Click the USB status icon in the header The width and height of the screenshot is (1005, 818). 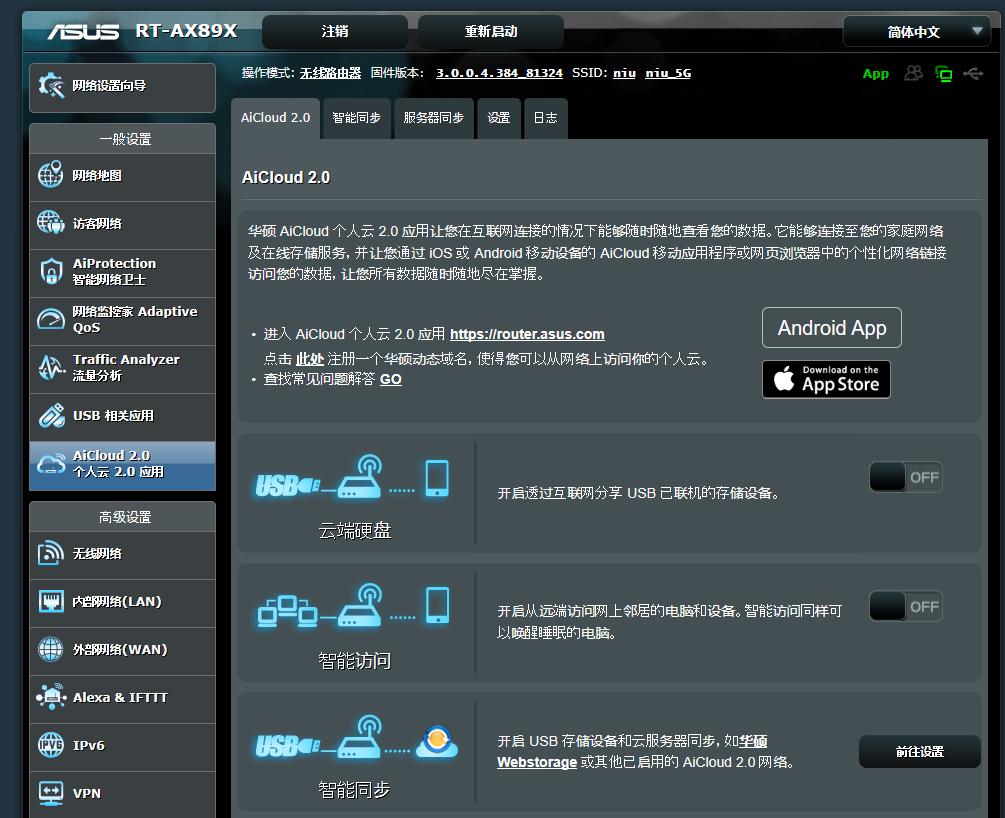pyautogui.click(x=975, y=73)
